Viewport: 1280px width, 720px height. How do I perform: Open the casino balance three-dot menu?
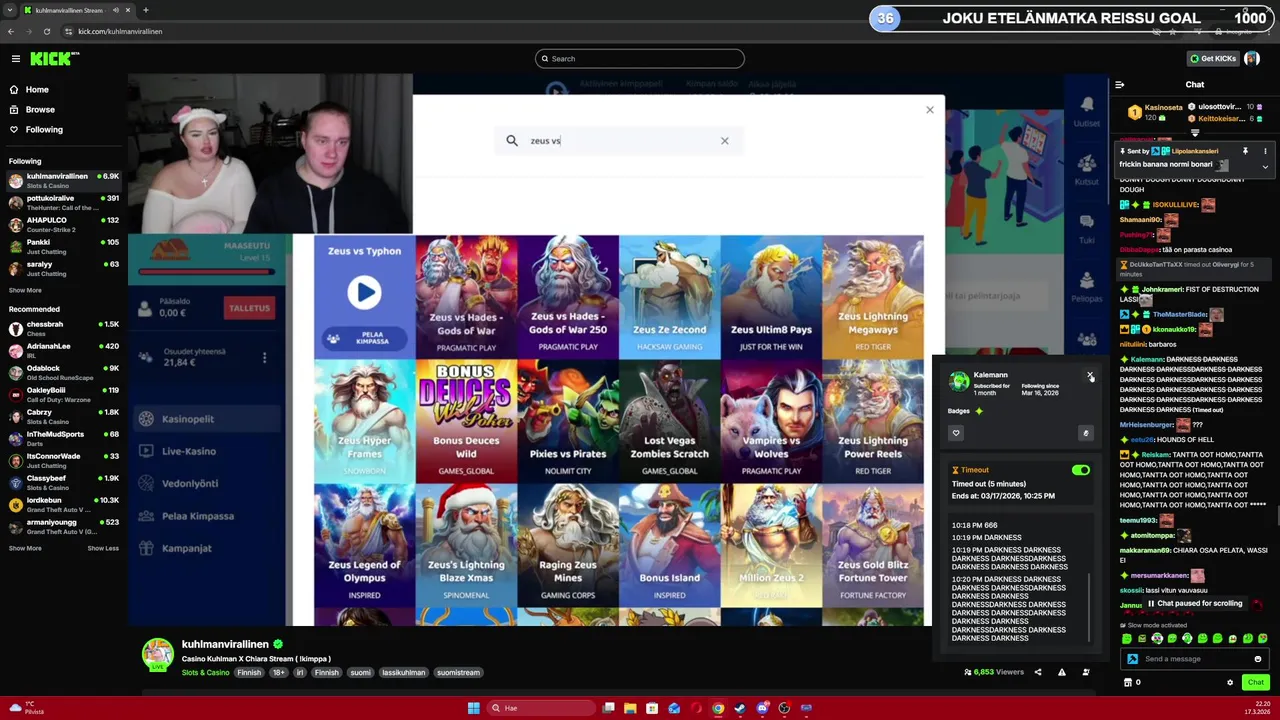(264, 357)
